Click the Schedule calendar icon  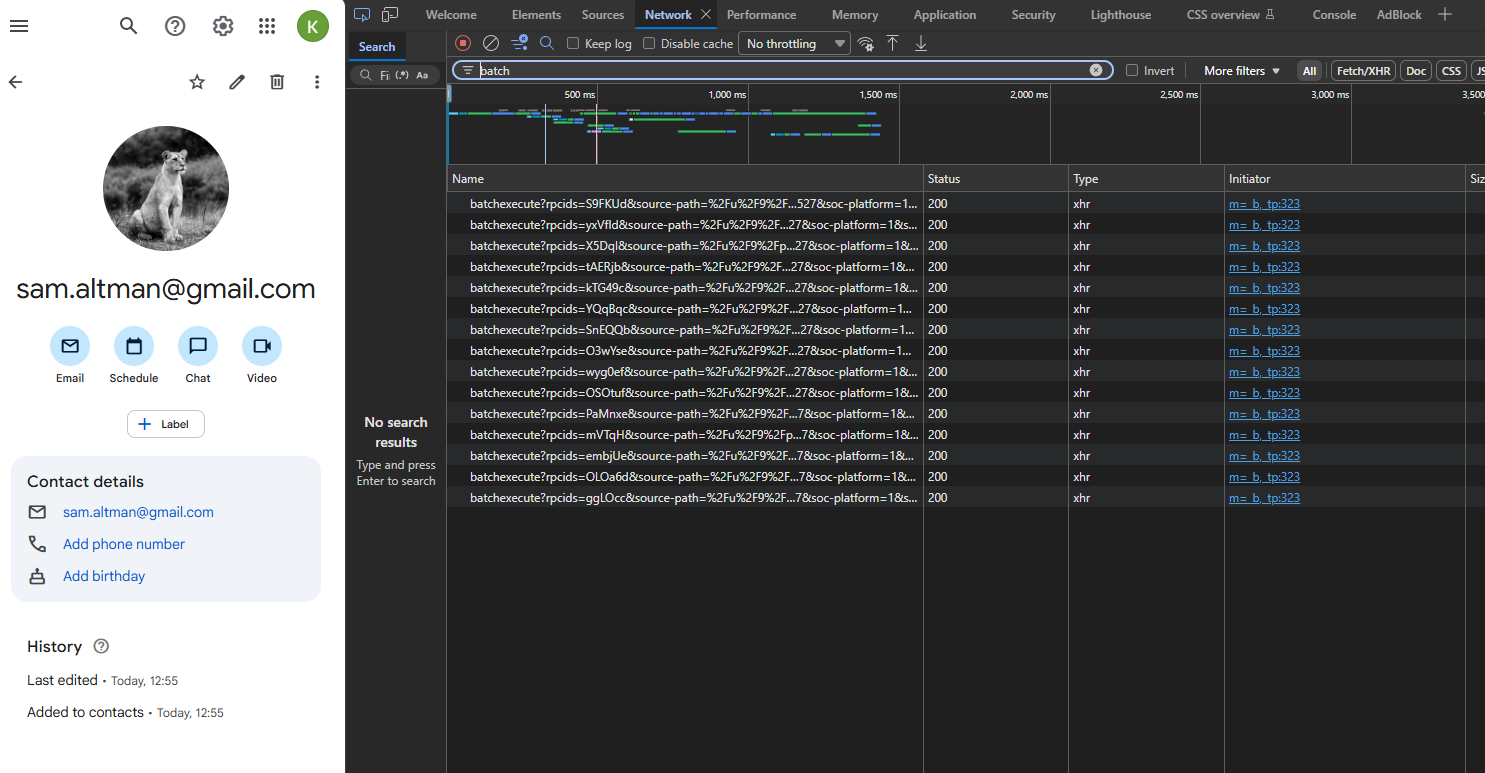click(134, 346)
